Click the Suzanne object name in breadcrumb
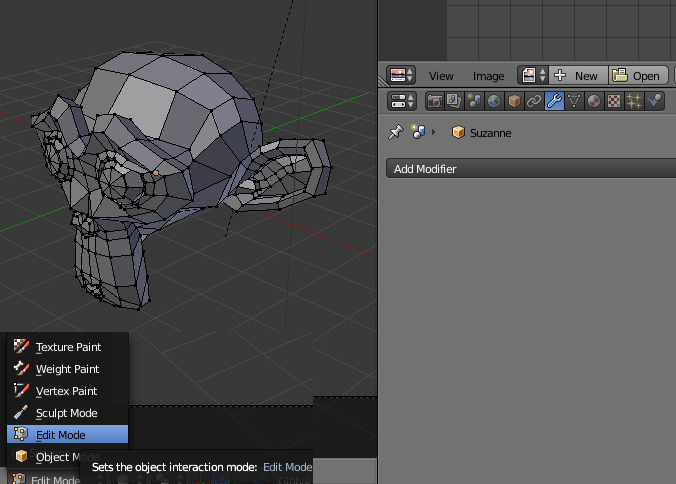The width and height of the screenshot is (676, 484). coord(491,133)
